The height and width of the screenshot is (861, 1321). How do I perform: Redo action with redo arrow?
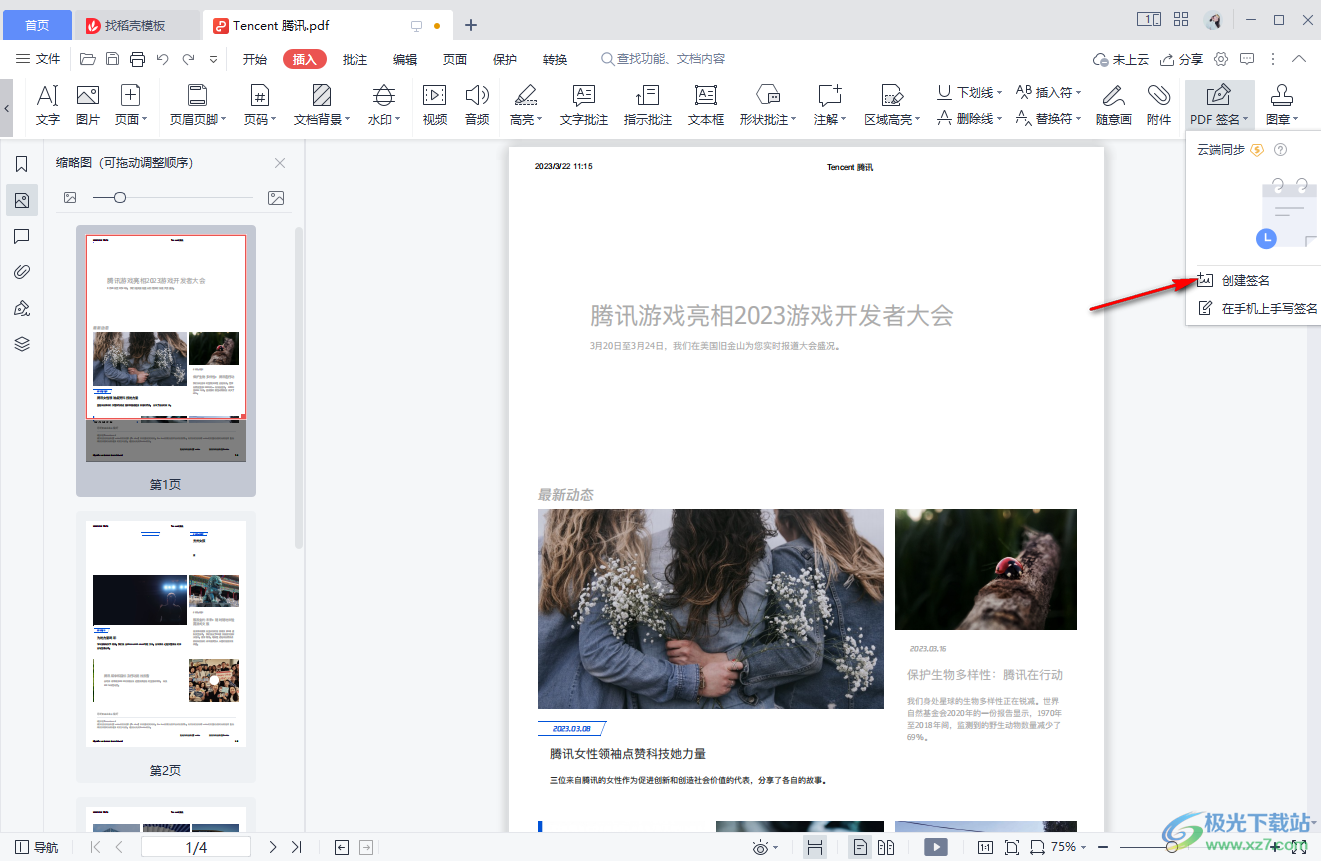(x=188, y=59)
